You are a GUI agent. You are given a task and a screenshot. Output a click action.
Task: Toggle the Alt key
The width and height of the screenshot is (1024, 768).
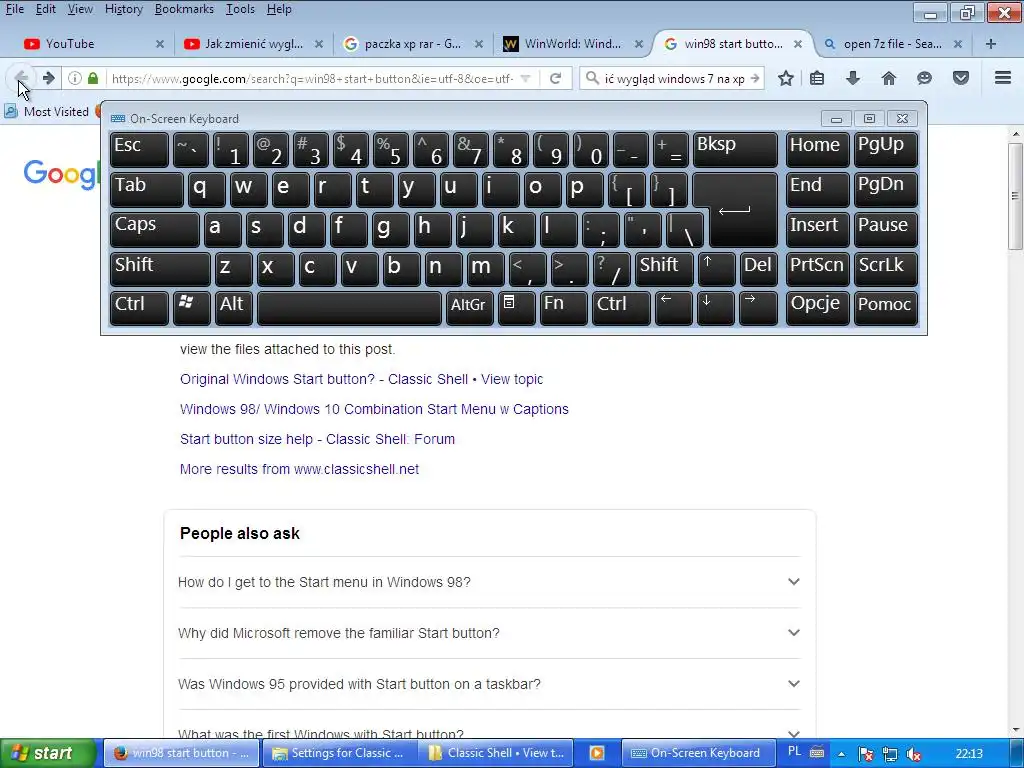tap(234, 308)
